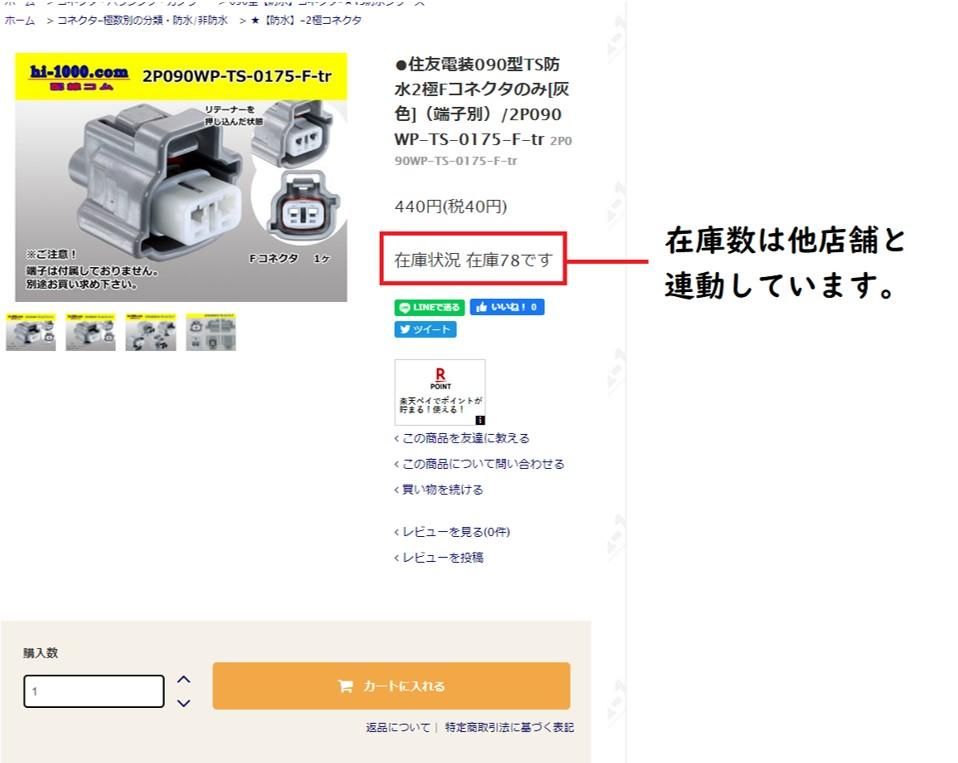Open 【防水】-2極コネクタ breadcrumb category
The width and height of the screenshot is (958, 763).
coord(306,21)
